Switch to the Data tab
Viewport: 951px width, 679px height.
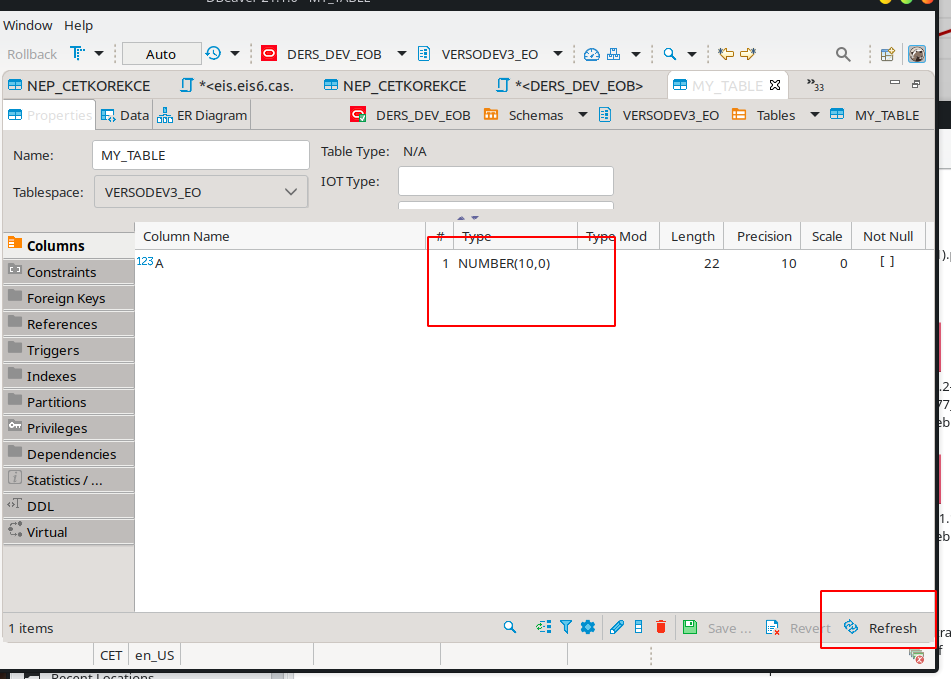124,115
